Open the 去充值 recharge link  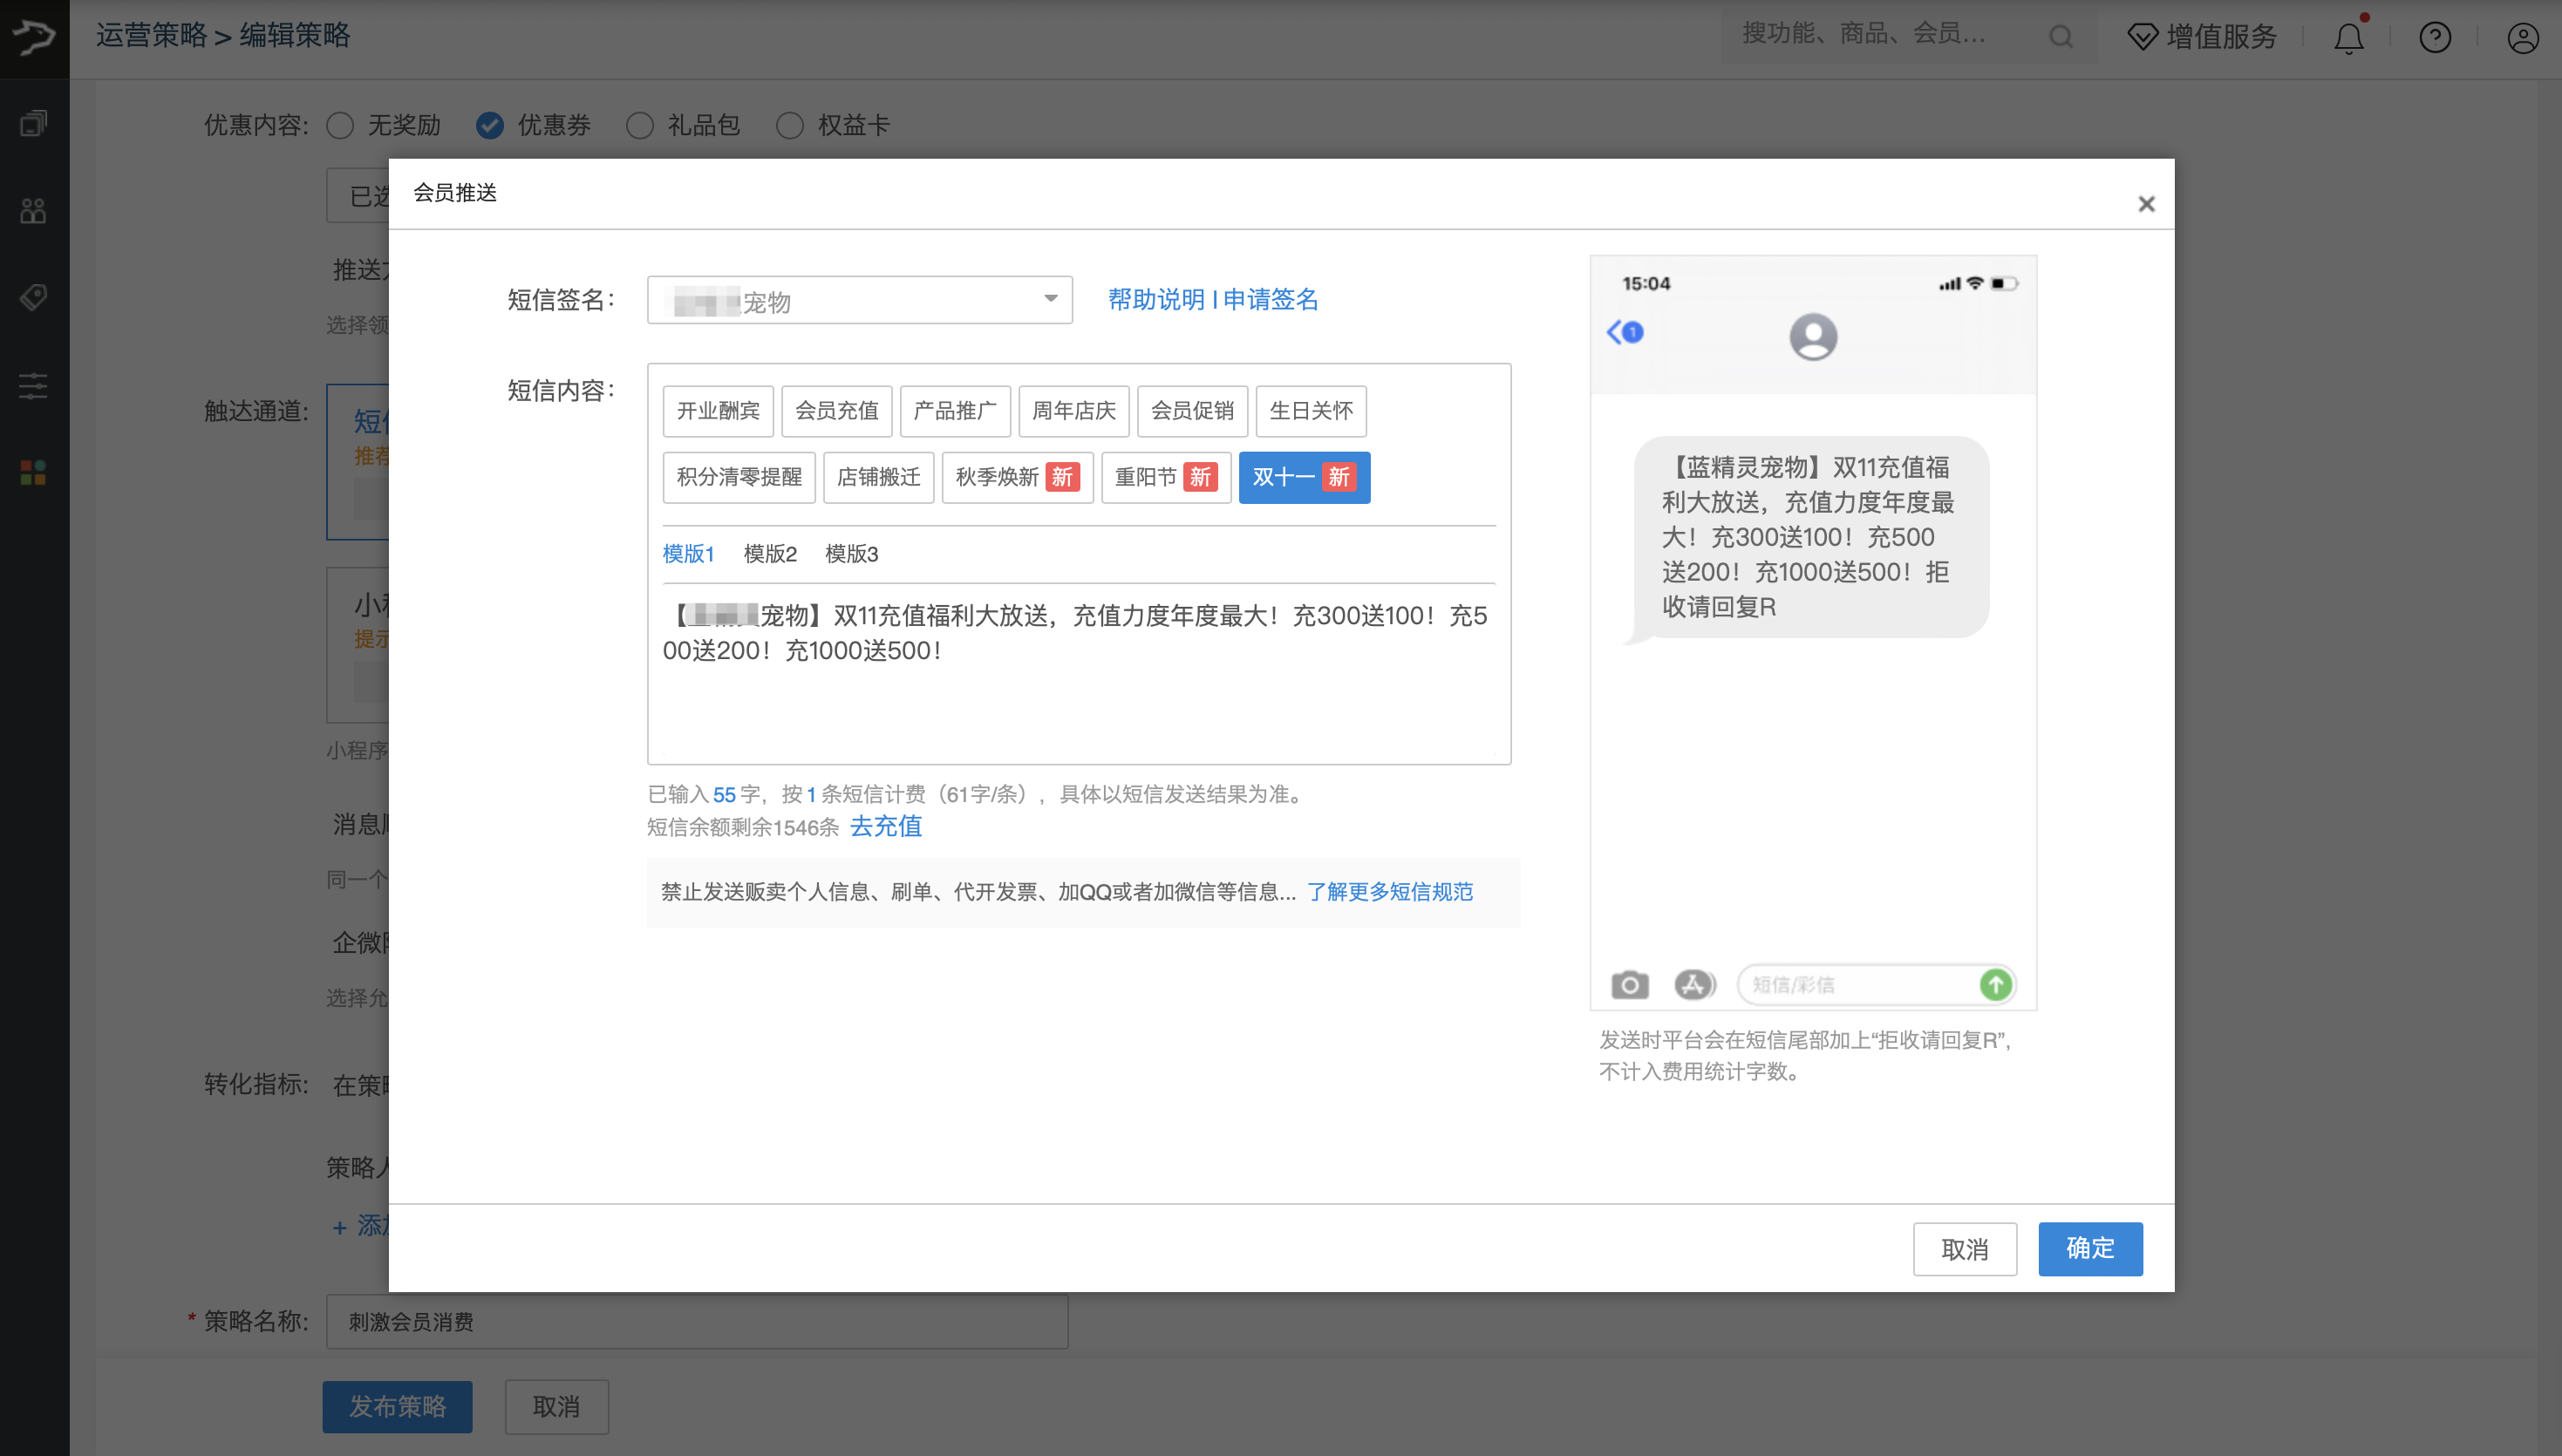click(885, 827)
